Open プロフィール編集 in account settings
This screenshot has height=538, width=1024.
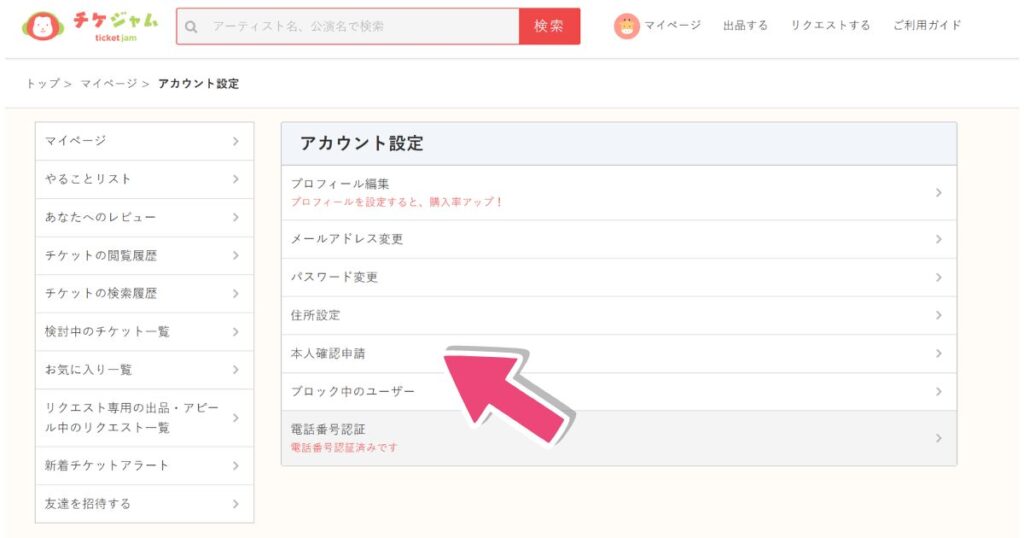pyautogui.click(x=619, y=193)
